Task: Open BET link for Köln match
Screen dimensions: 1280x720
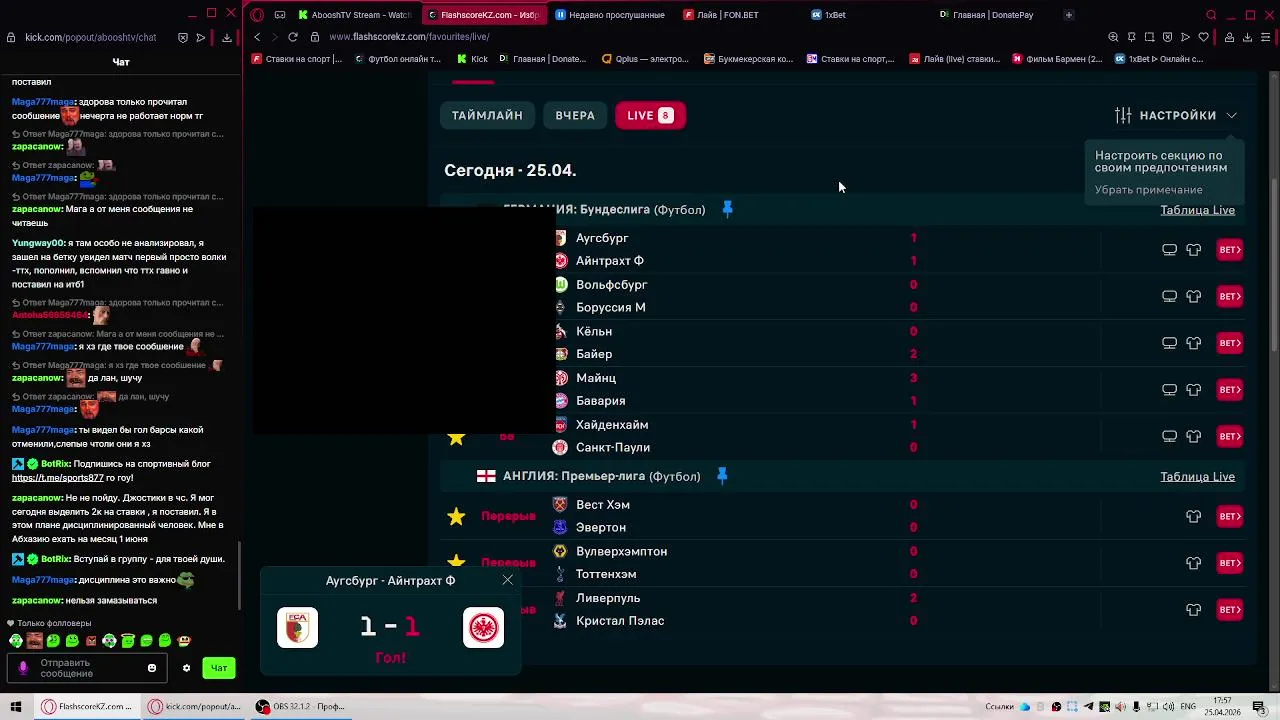Action: click(1230, 343)
